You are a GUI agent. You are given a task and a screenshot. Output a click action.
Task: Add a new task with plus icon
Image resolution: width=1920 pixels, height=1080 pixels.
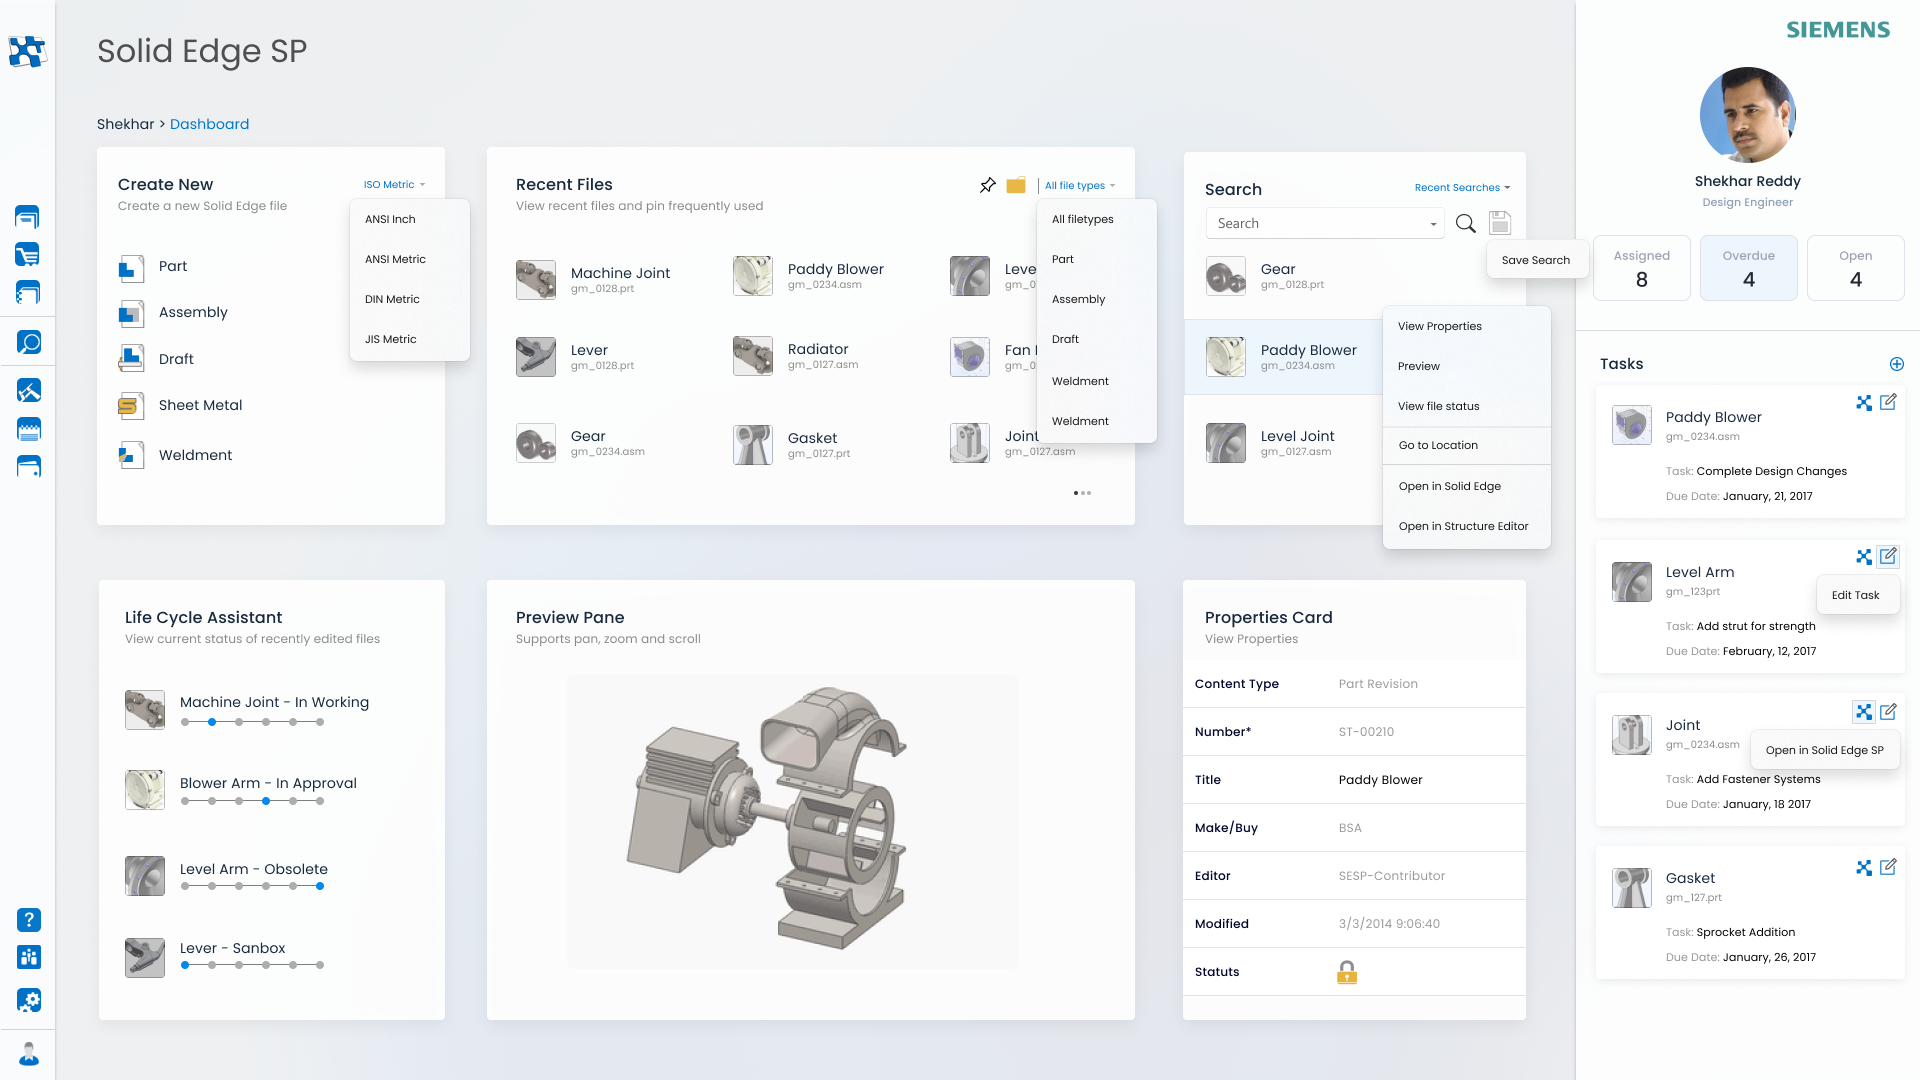[1897, 364]
